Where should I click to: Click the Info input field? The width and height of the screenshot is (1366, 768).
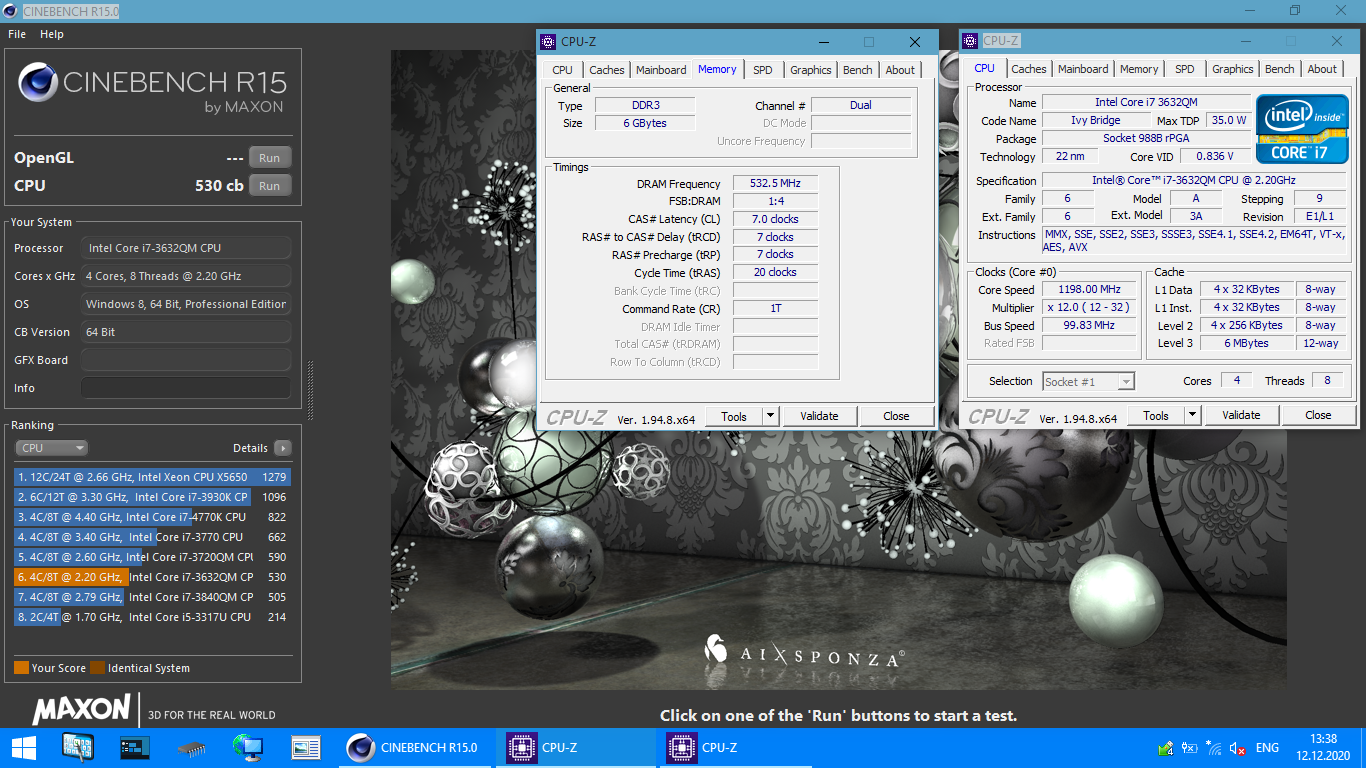click(x=186, y=388)
